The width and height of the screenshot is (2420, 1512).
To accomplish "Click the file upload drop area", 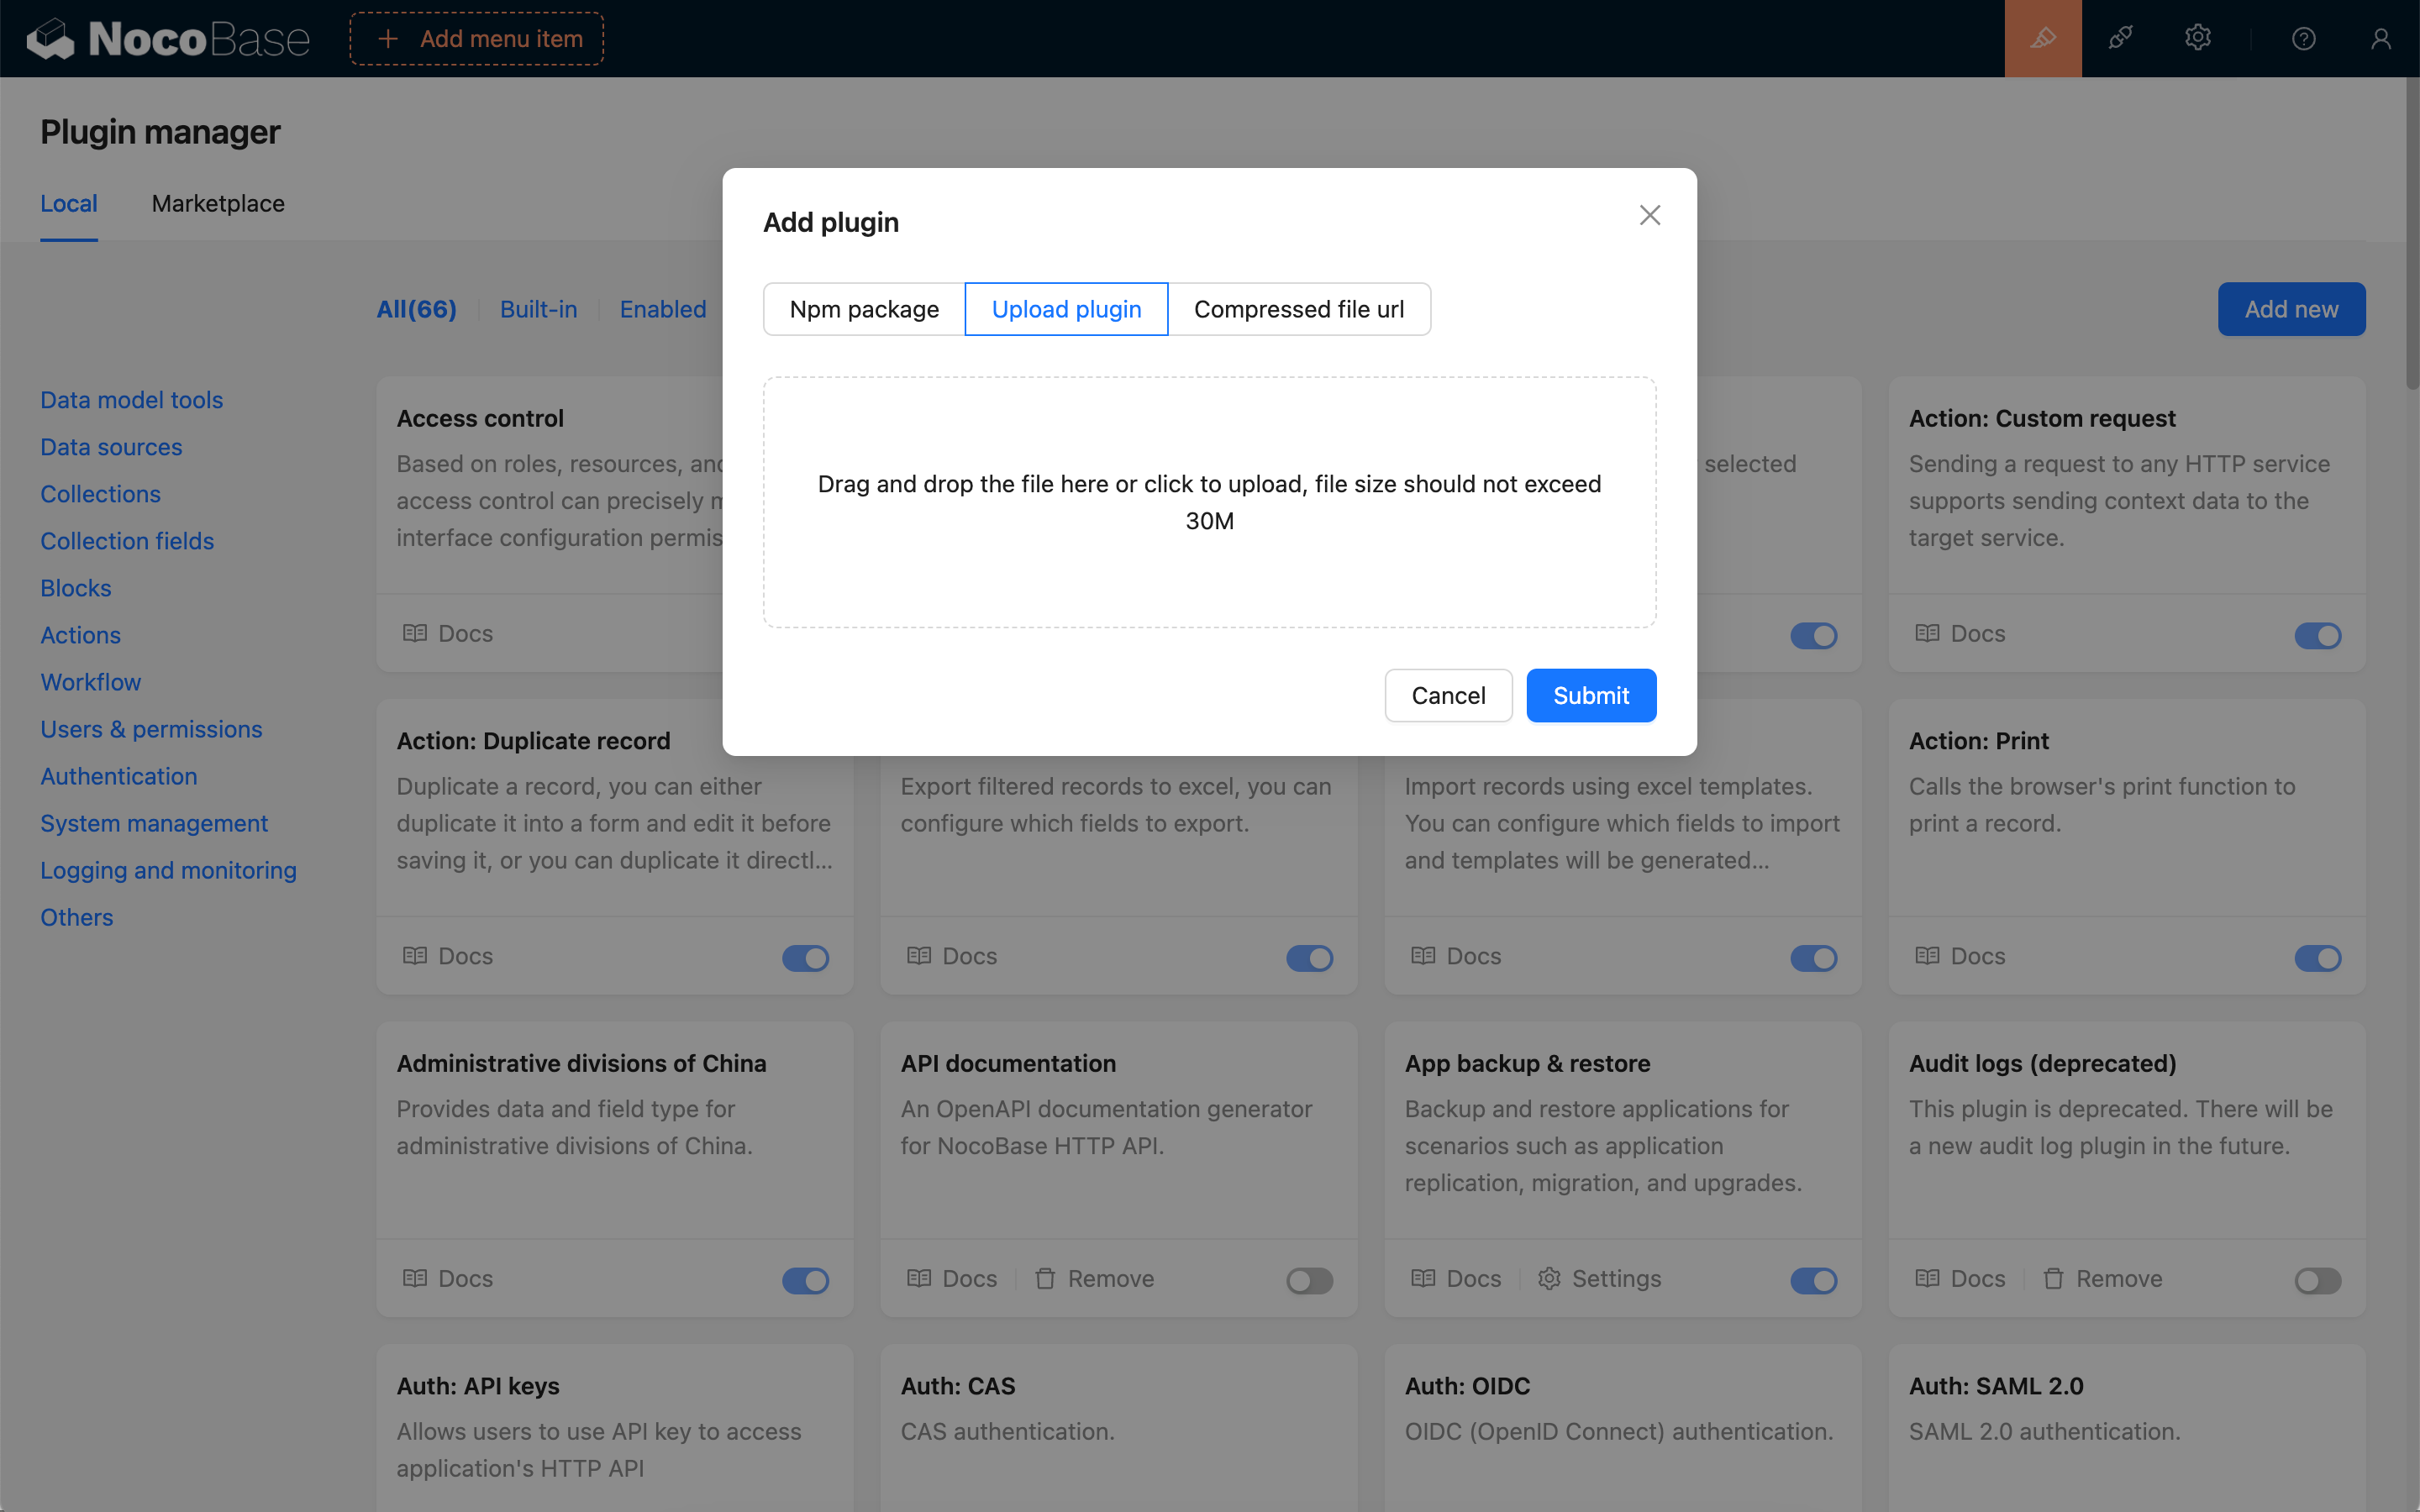I will click(1209, 502).
